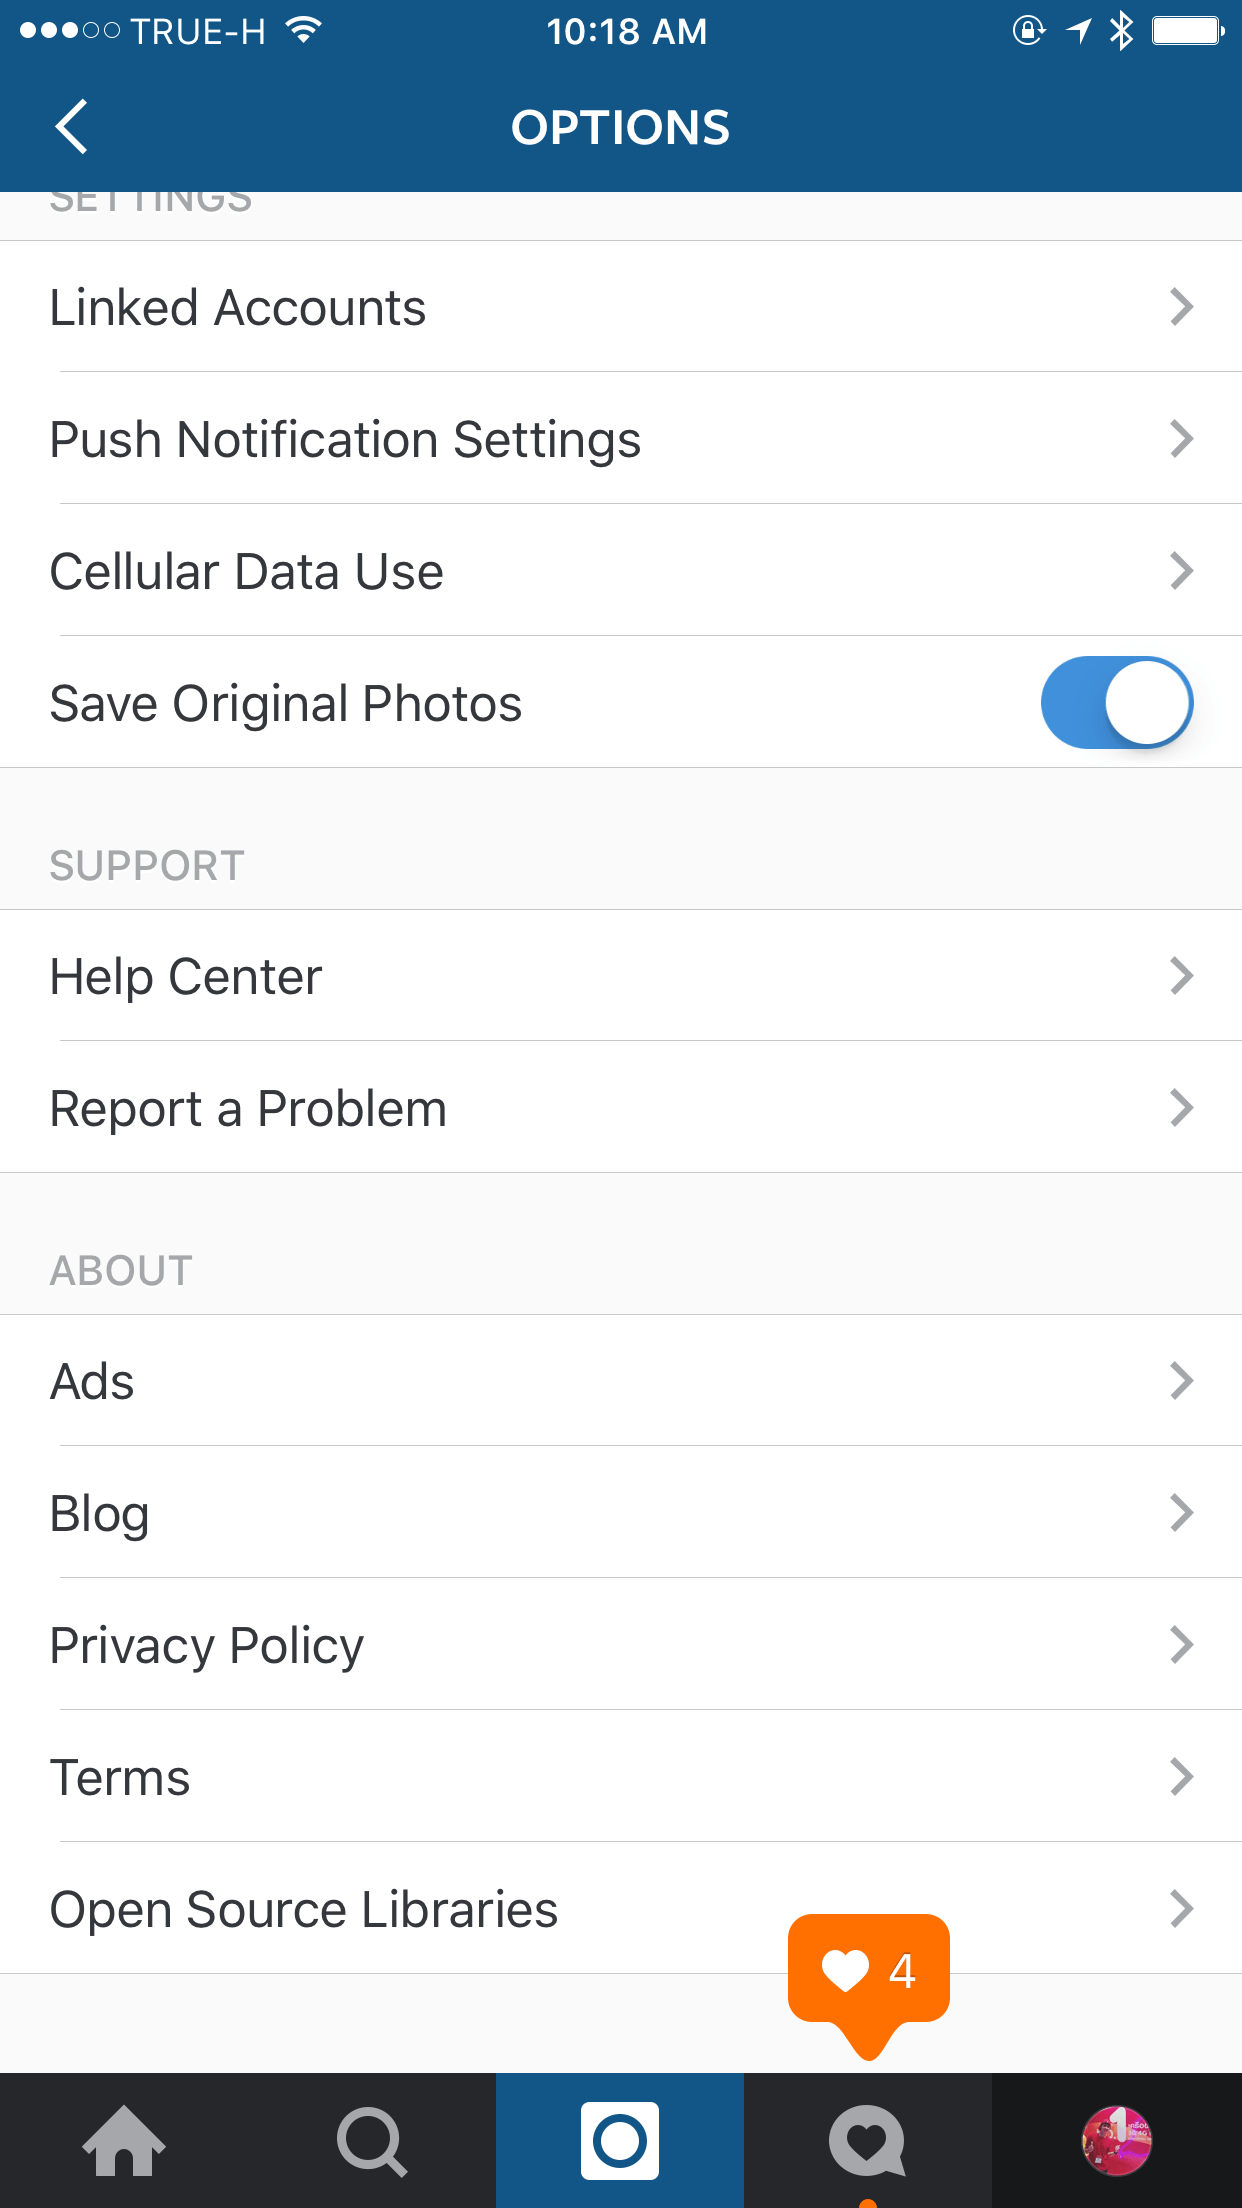Turn off Save Original Photos switch
Image resolution: width=1242 pixels, height=2208 pixels.
[x=1116, y=703]
